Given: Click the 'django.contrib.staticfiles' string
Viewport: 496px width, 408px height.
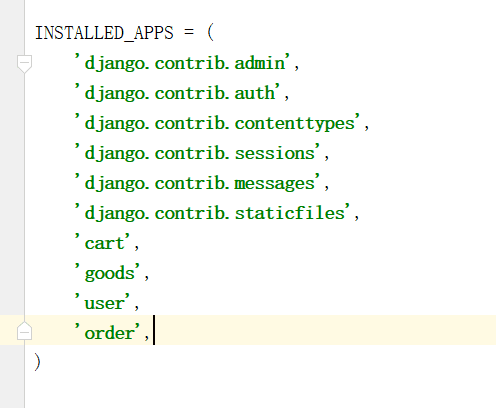Looking at the screenshot, I should pyautogui.click(x=212, y=213).
